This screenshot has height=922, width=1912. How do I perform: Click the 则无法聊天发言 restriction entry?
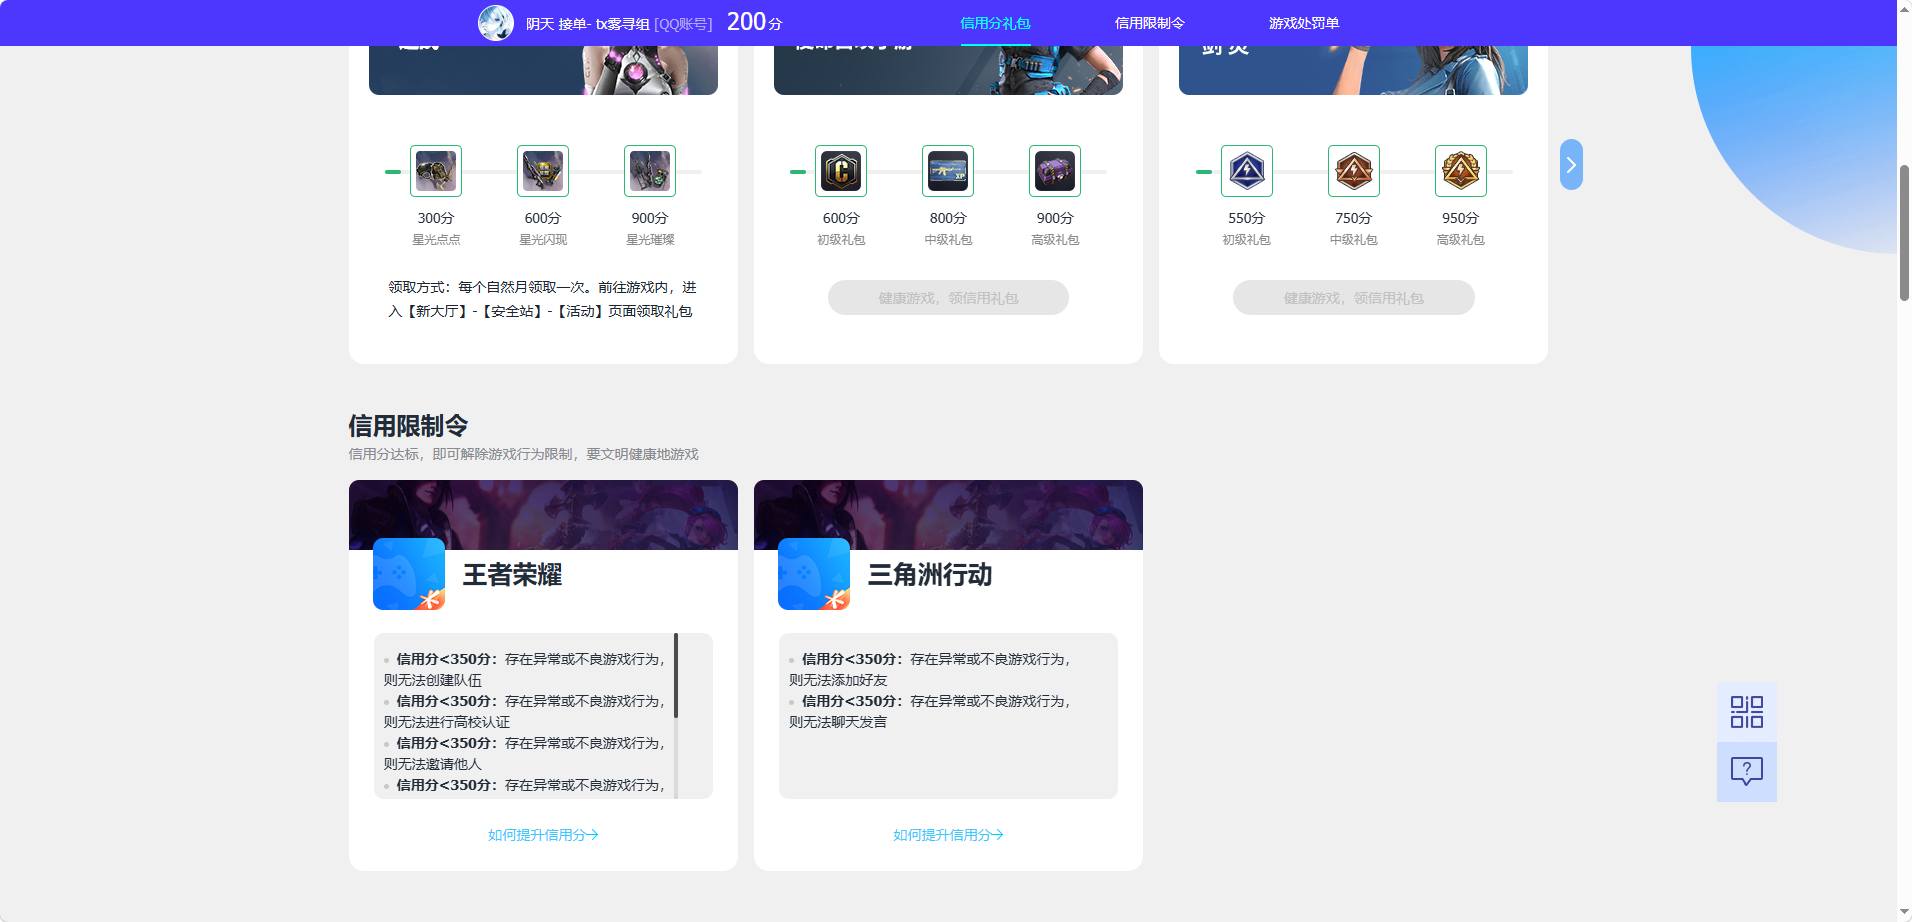point(838,722)
